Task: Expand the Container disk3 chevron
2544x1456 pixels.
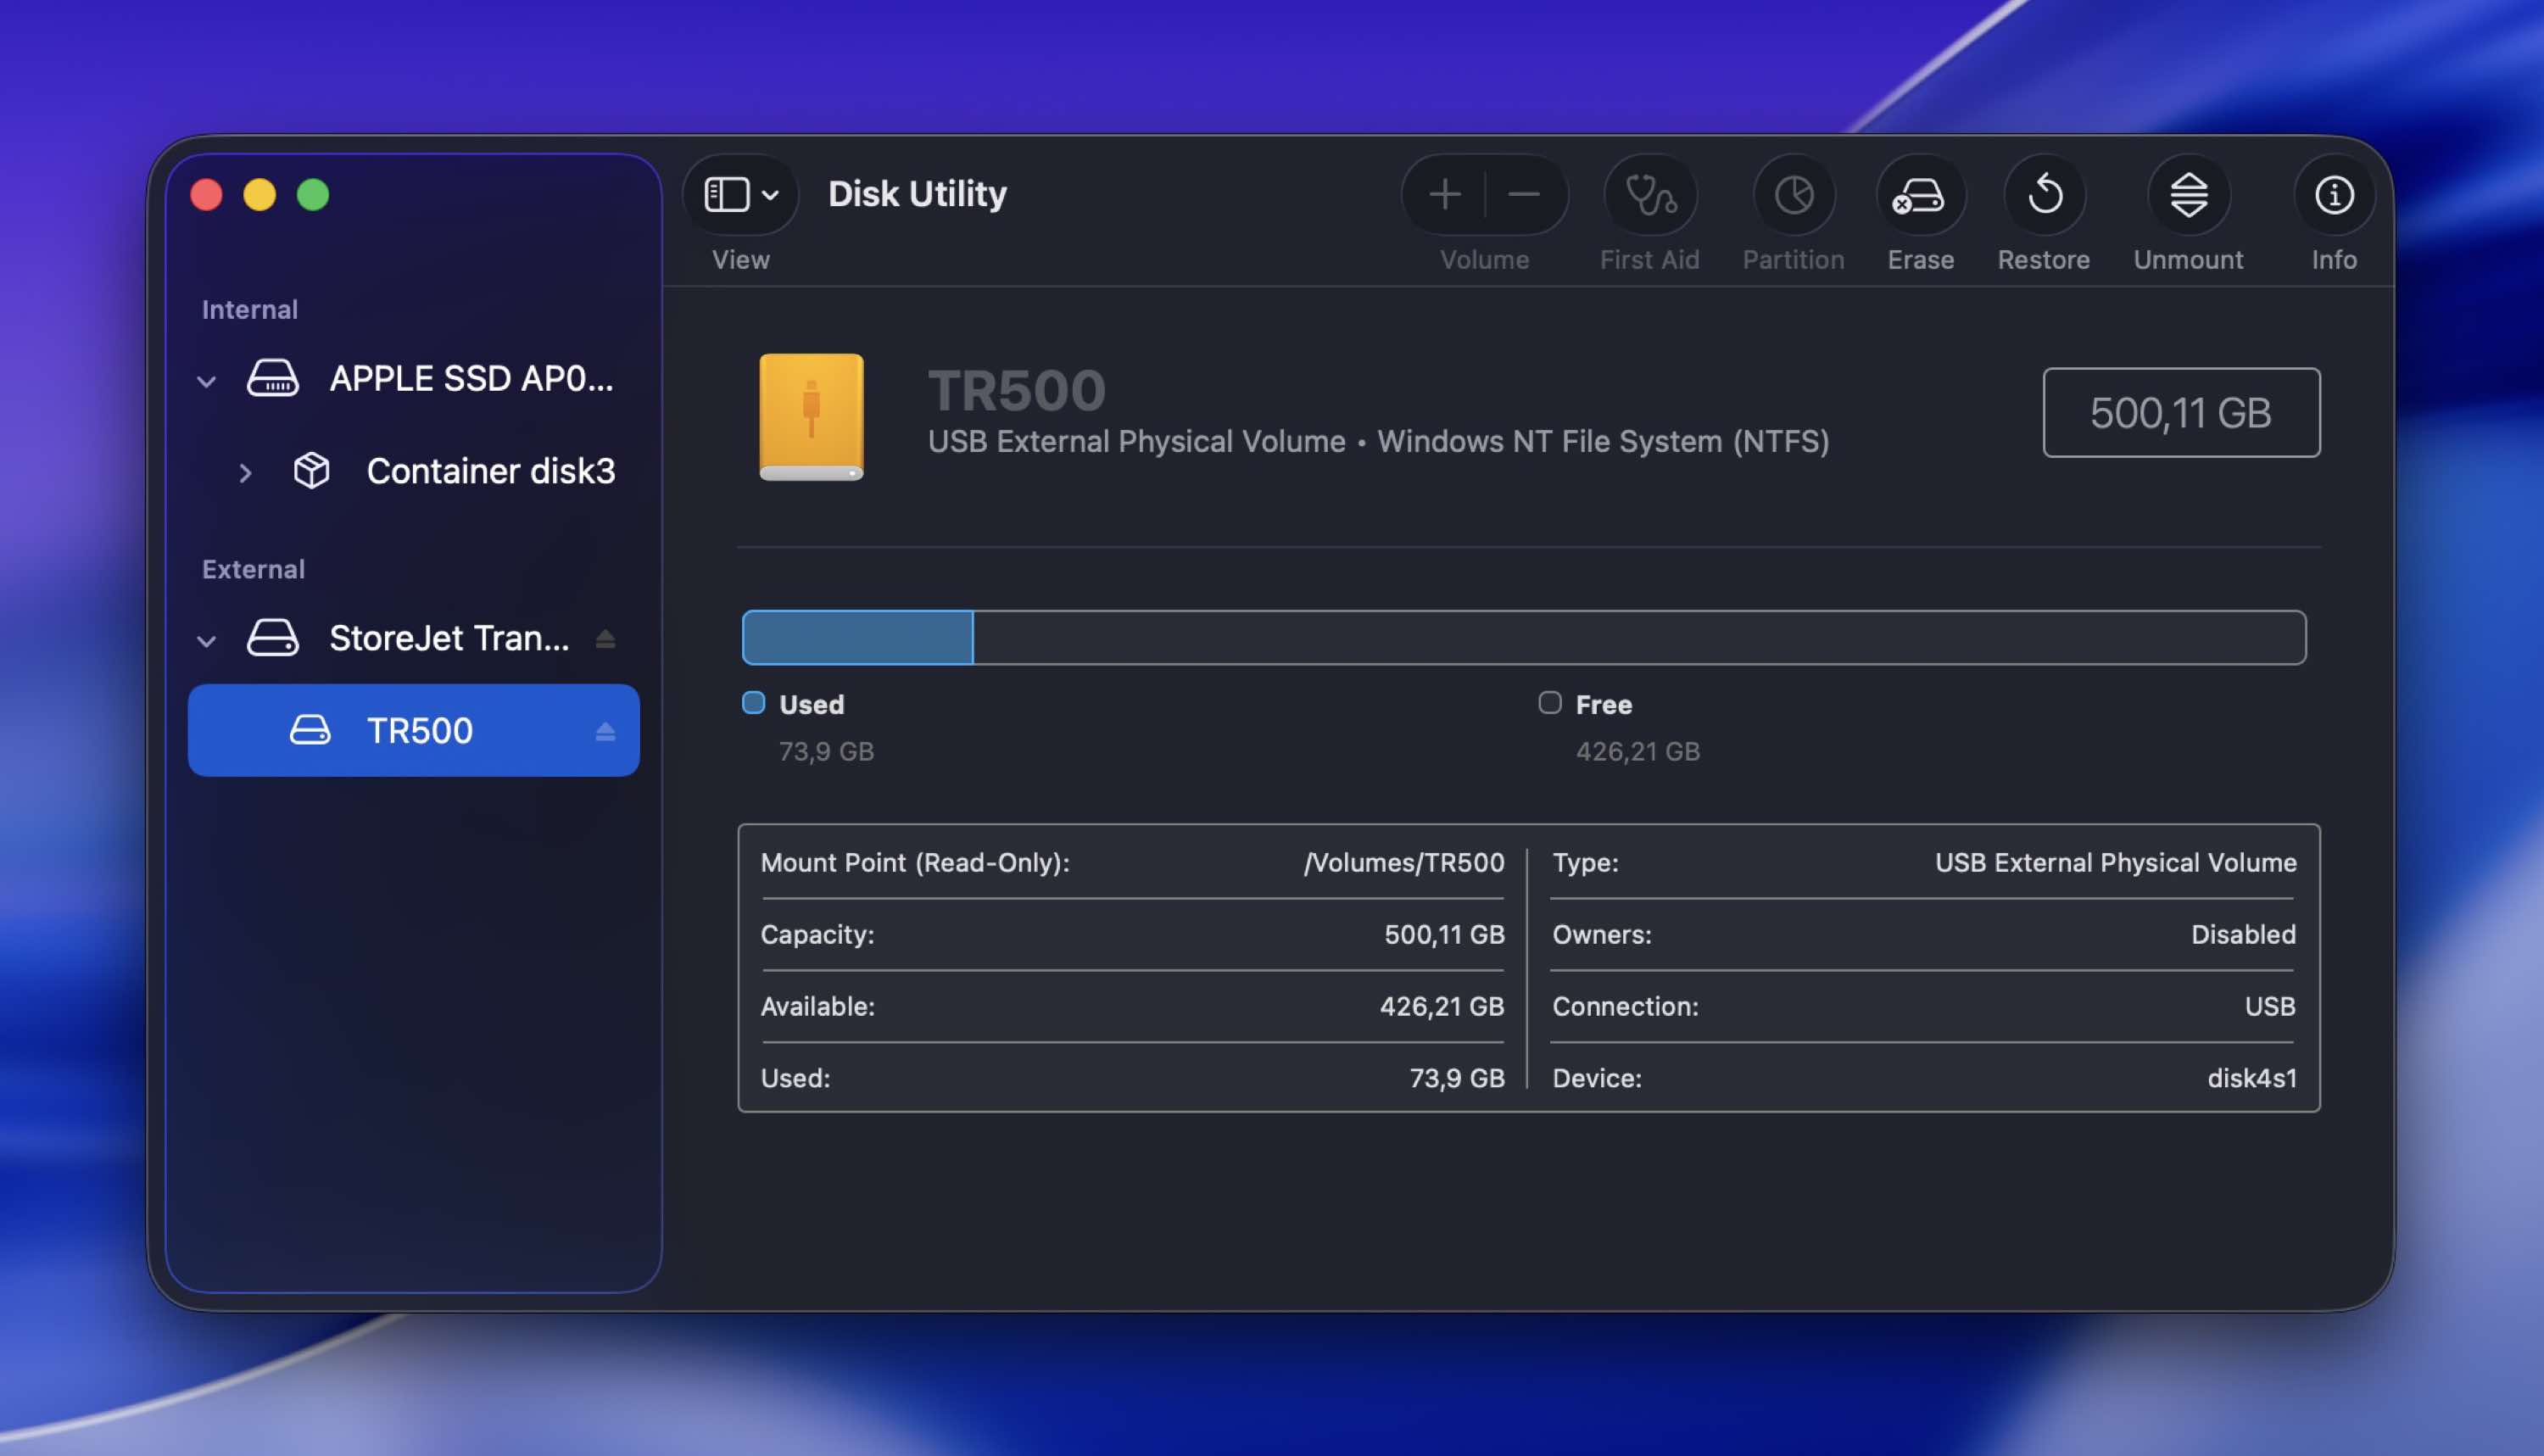Action: 245,472
